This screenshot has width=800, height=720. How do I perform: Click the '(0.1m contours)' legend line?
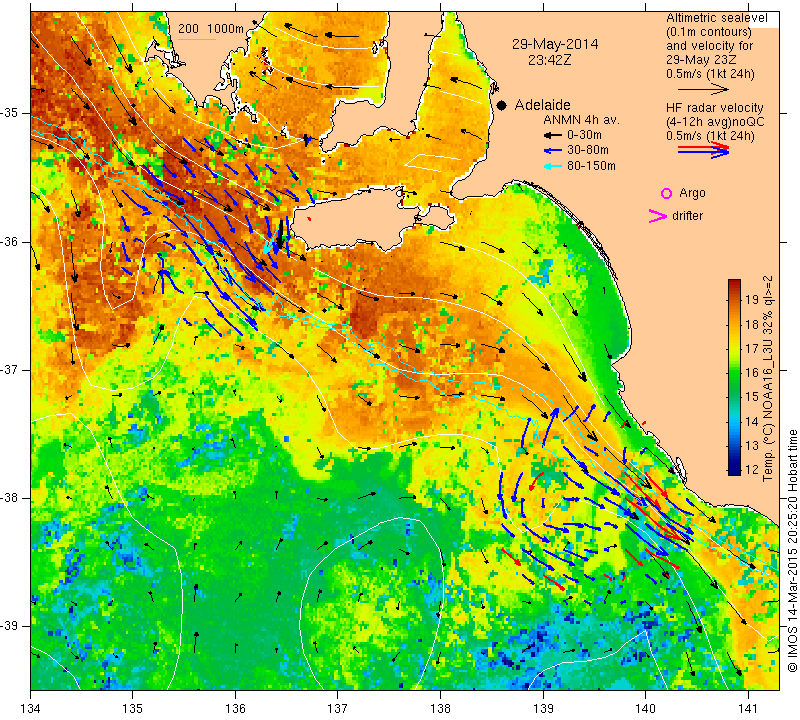(x=709, y=32)
